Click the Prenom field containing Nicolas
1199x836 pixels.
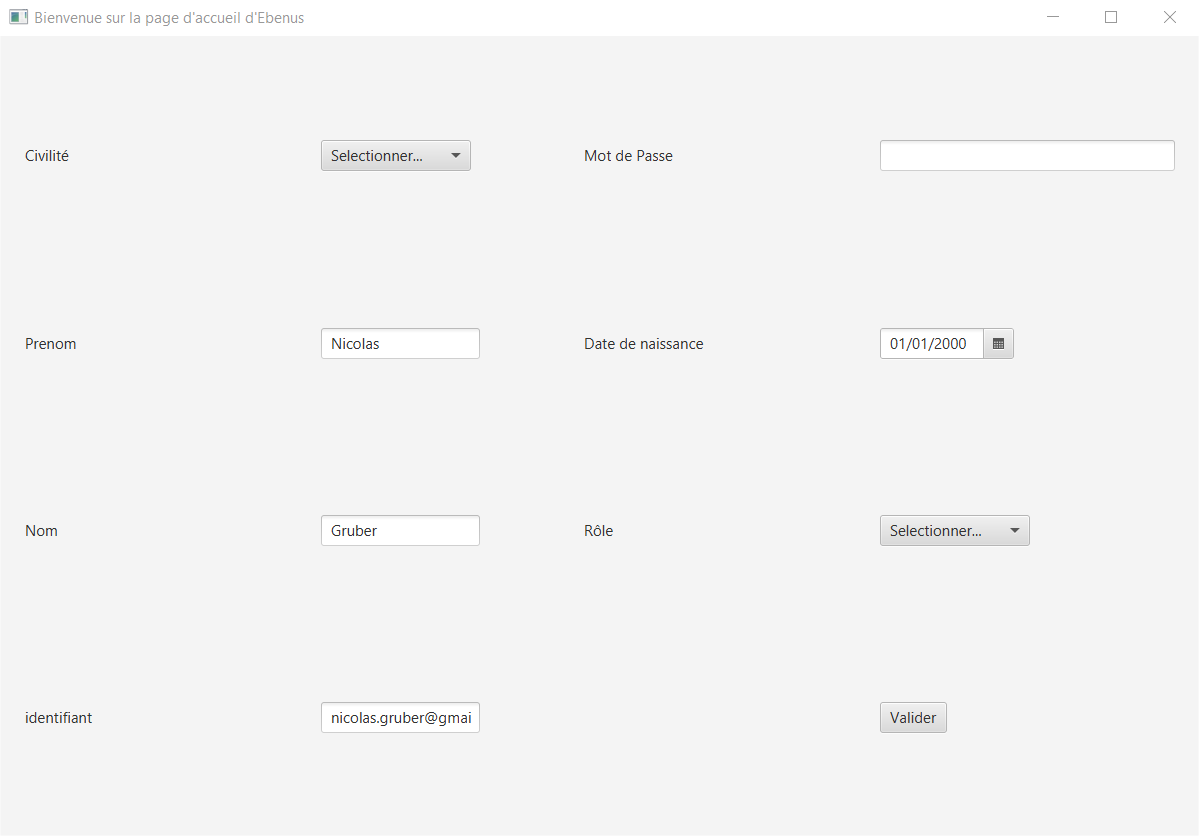pos(400,344)
